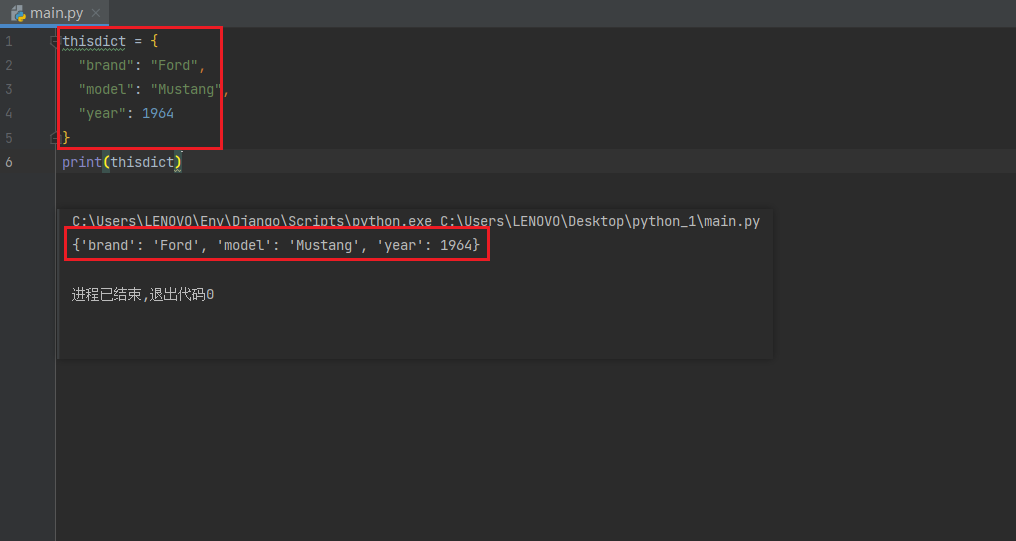The image size is (1016, 541).
Task: Click the Python file icon on main.py tab
Action: point(17,13)
